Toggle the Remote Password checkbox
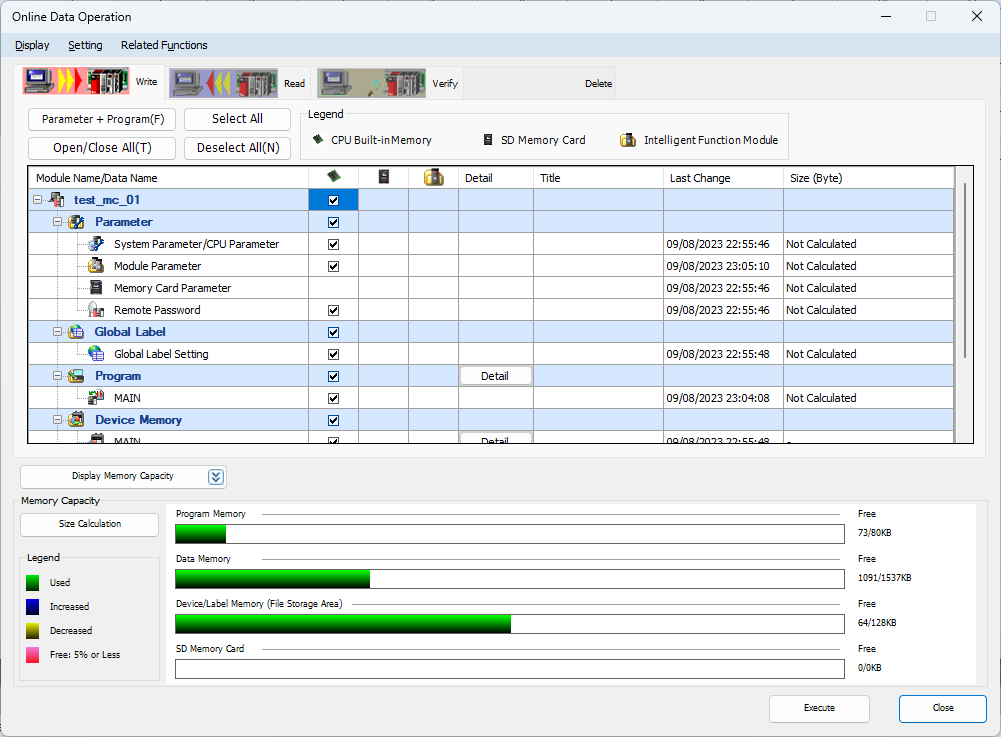 tap(333, 310)
